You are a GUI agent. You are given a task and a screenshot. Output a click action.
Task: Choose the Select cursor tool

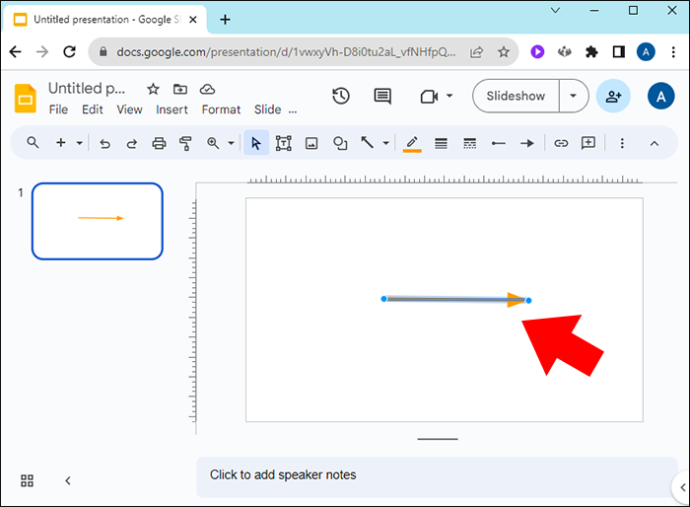point(256,143)
